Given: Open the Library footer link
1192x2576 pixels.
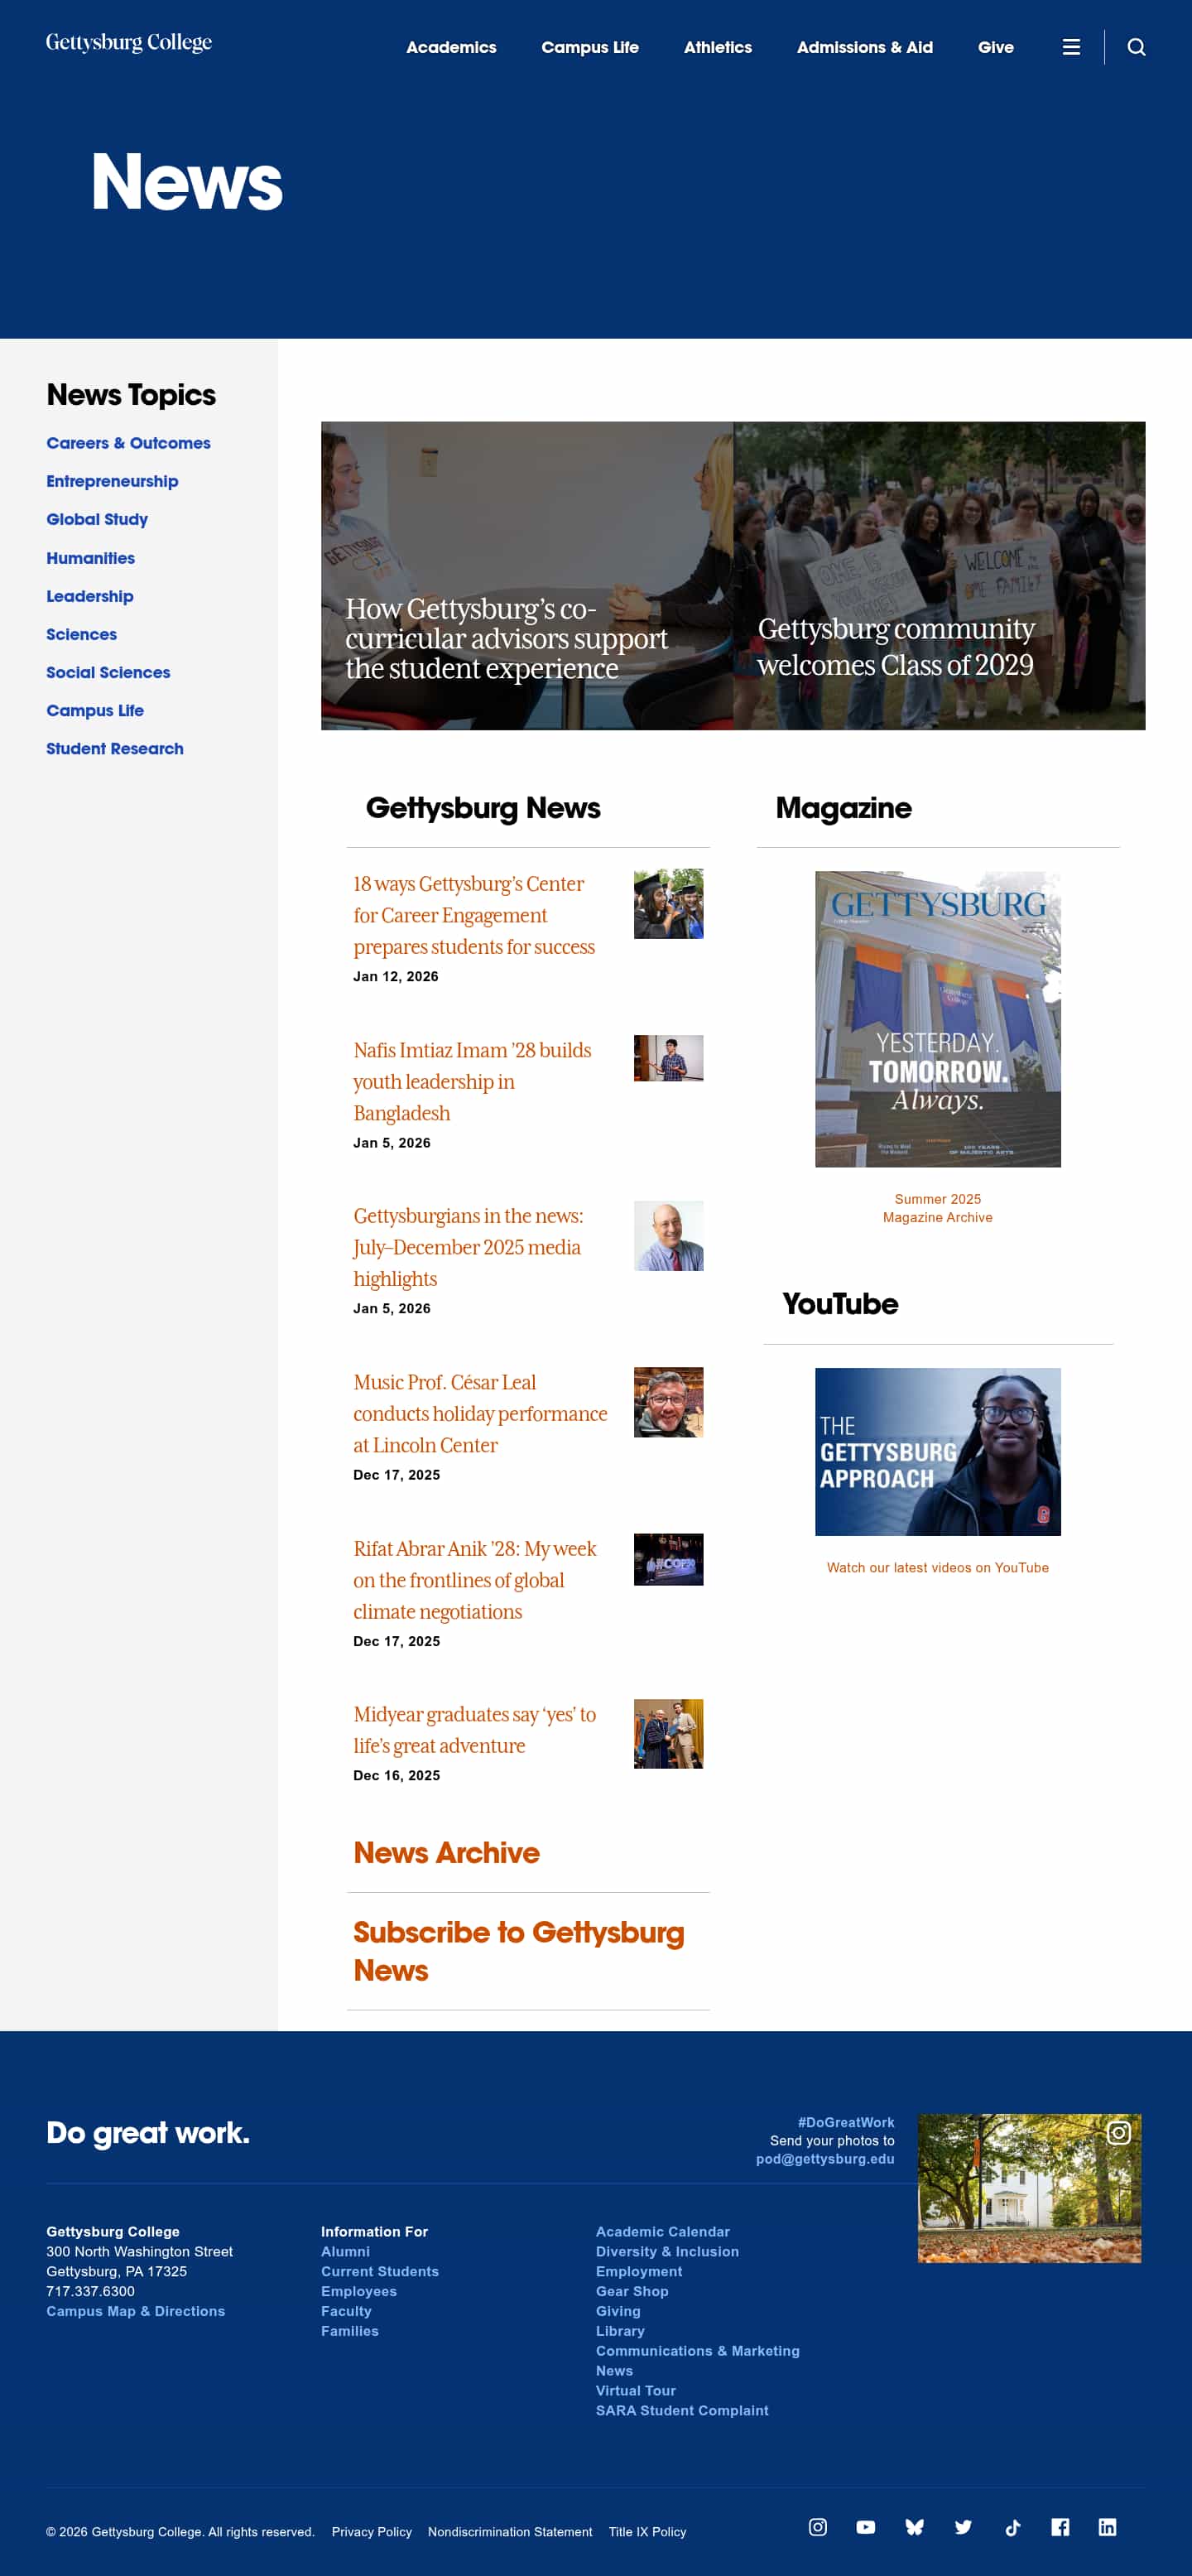Looking at the screenshot, I should (620, 2331).
